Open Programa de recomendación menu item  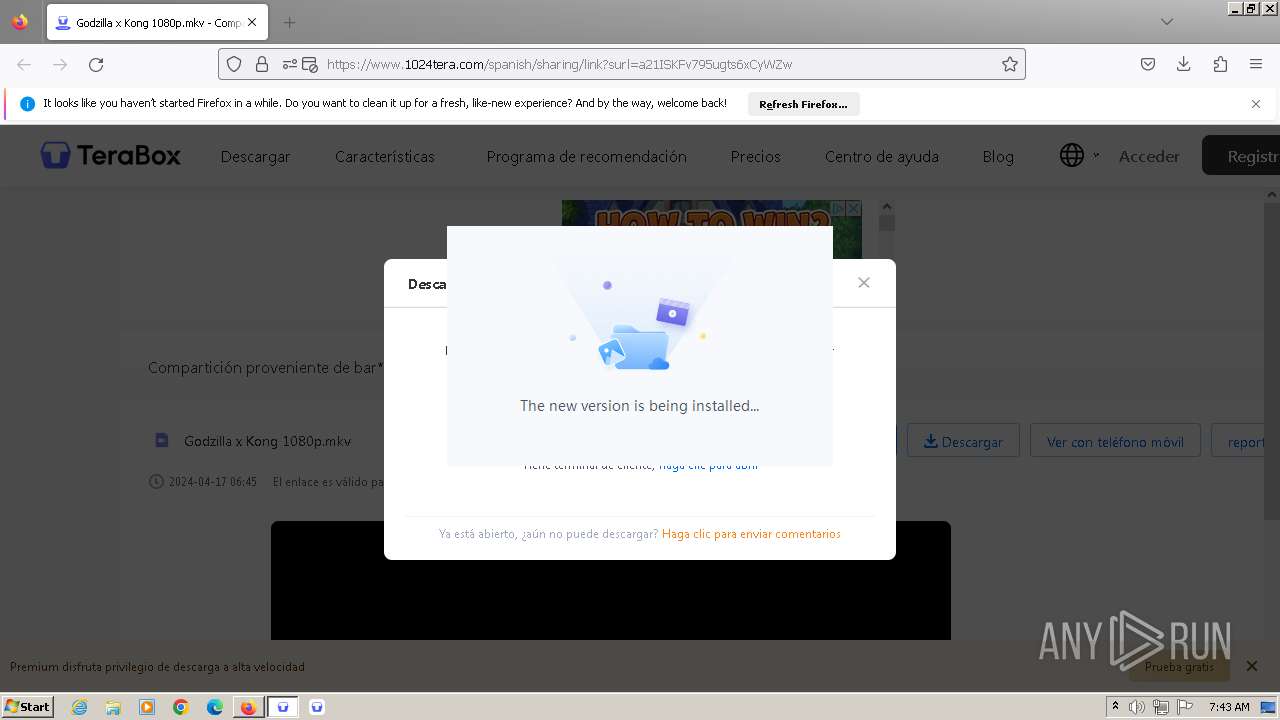point(586,157)
